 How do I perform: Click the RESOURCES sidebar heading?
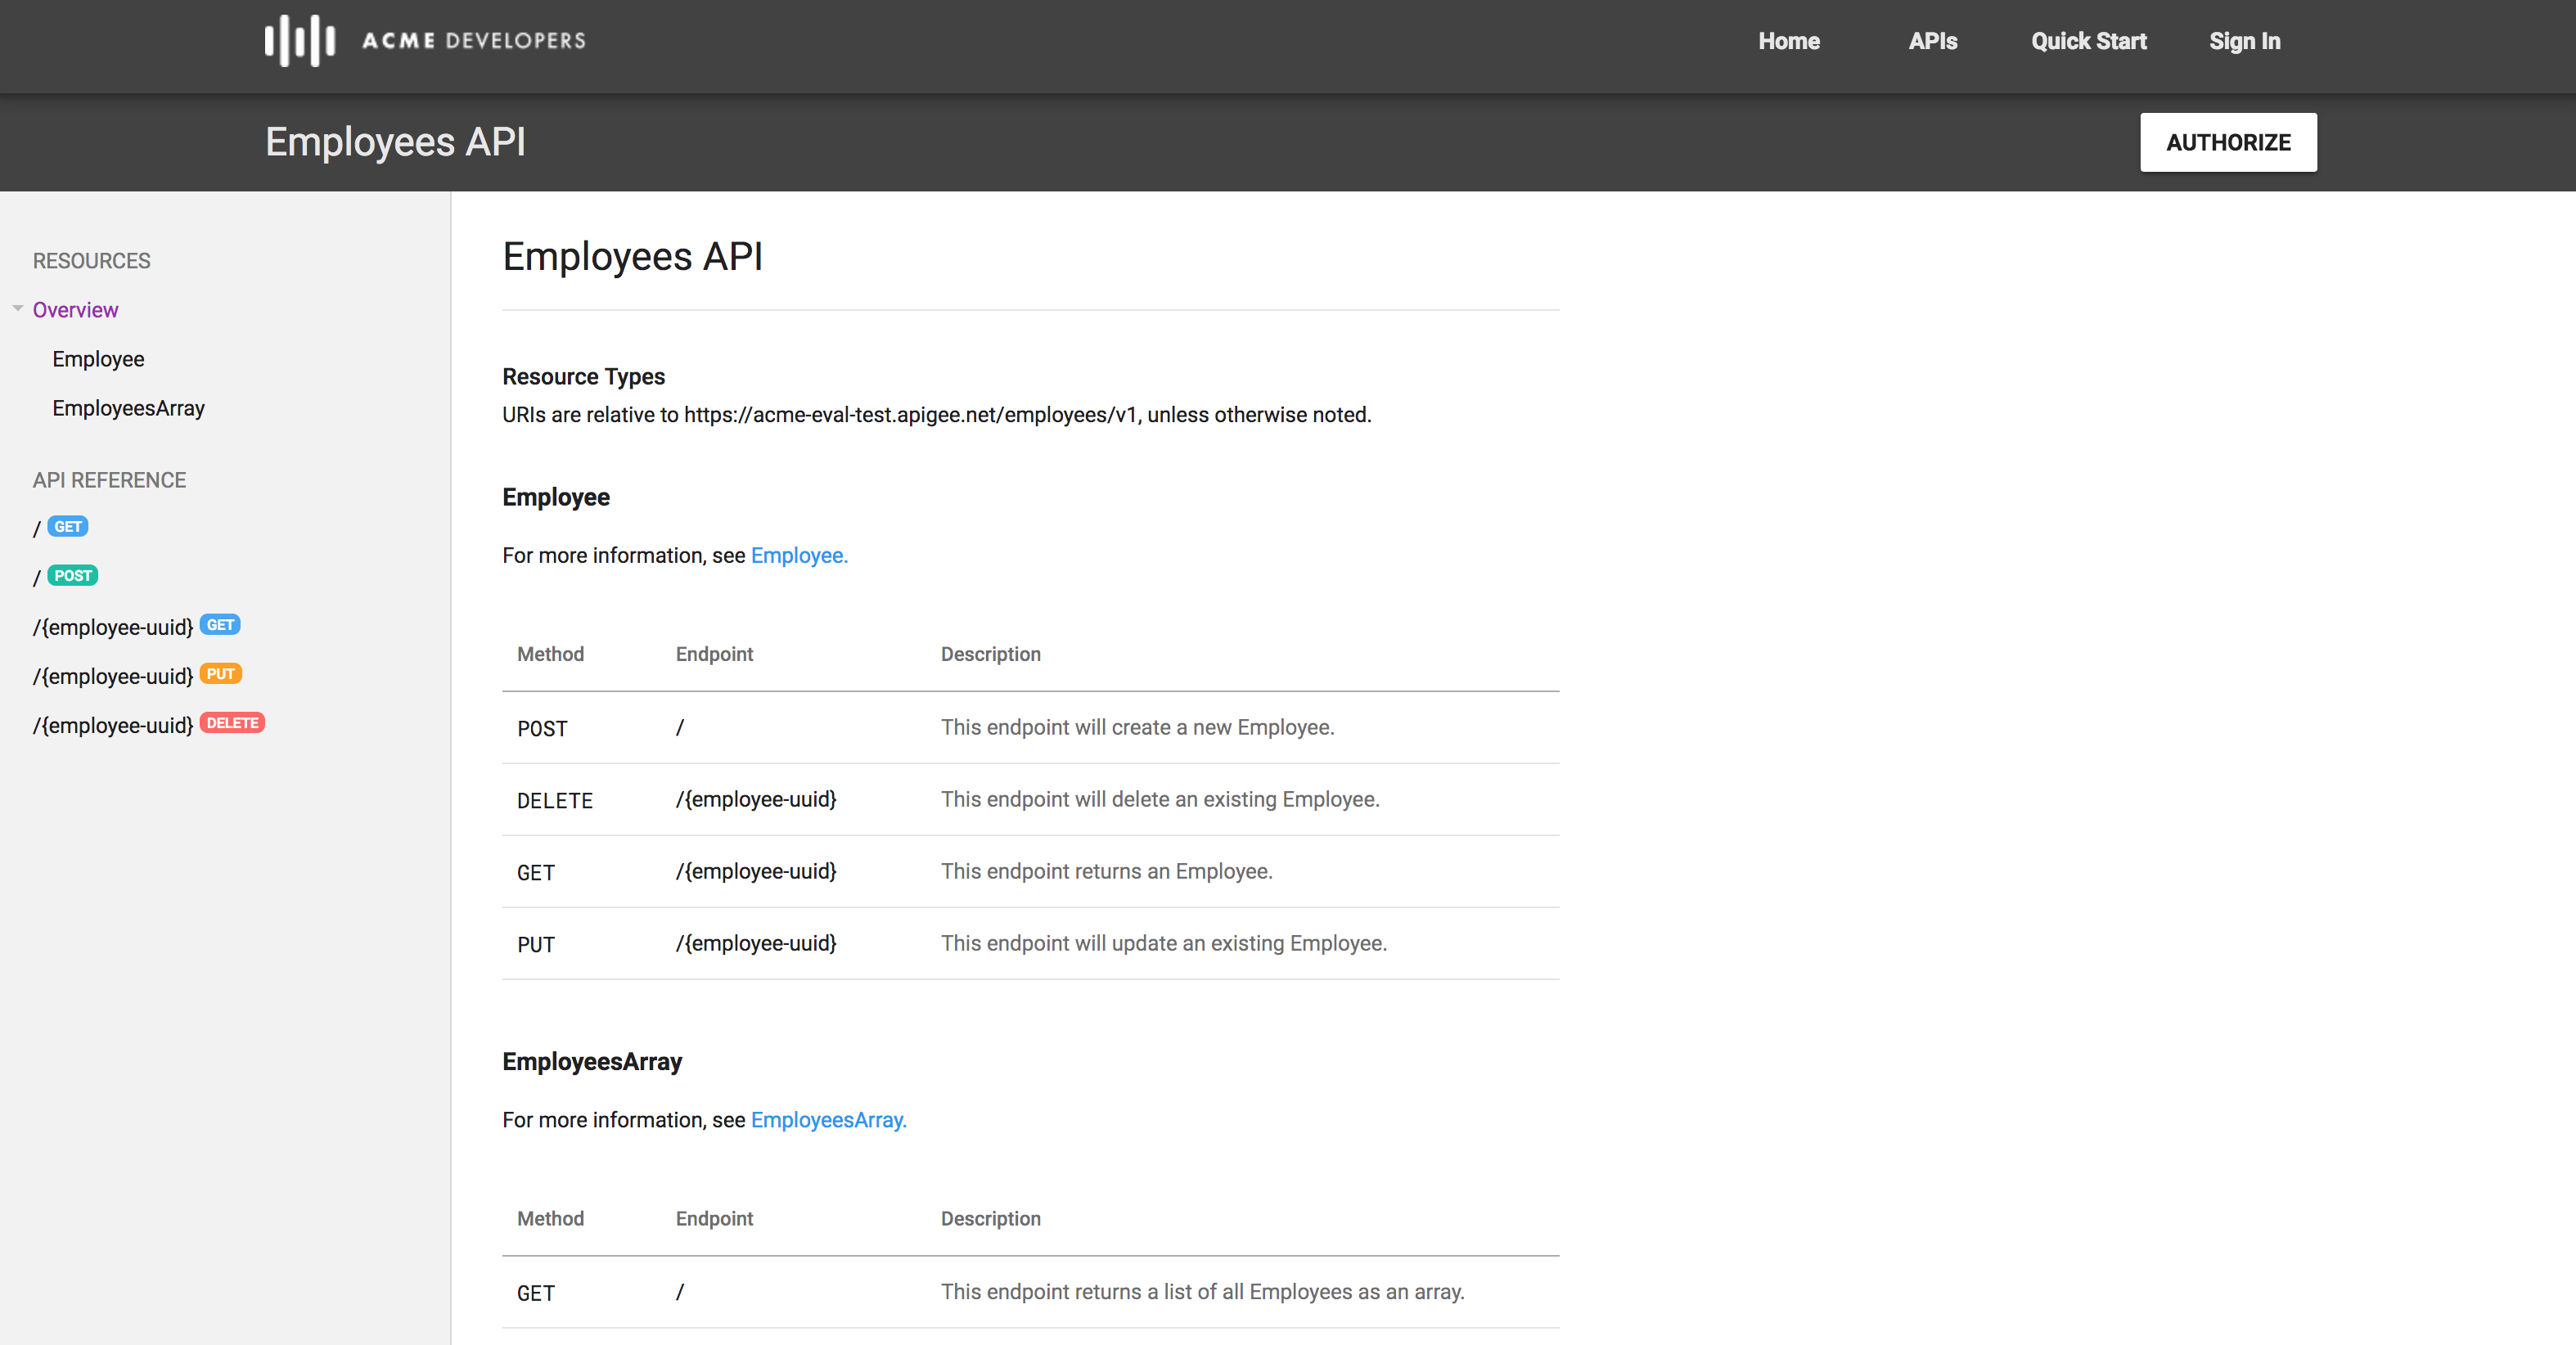(91, 261)
